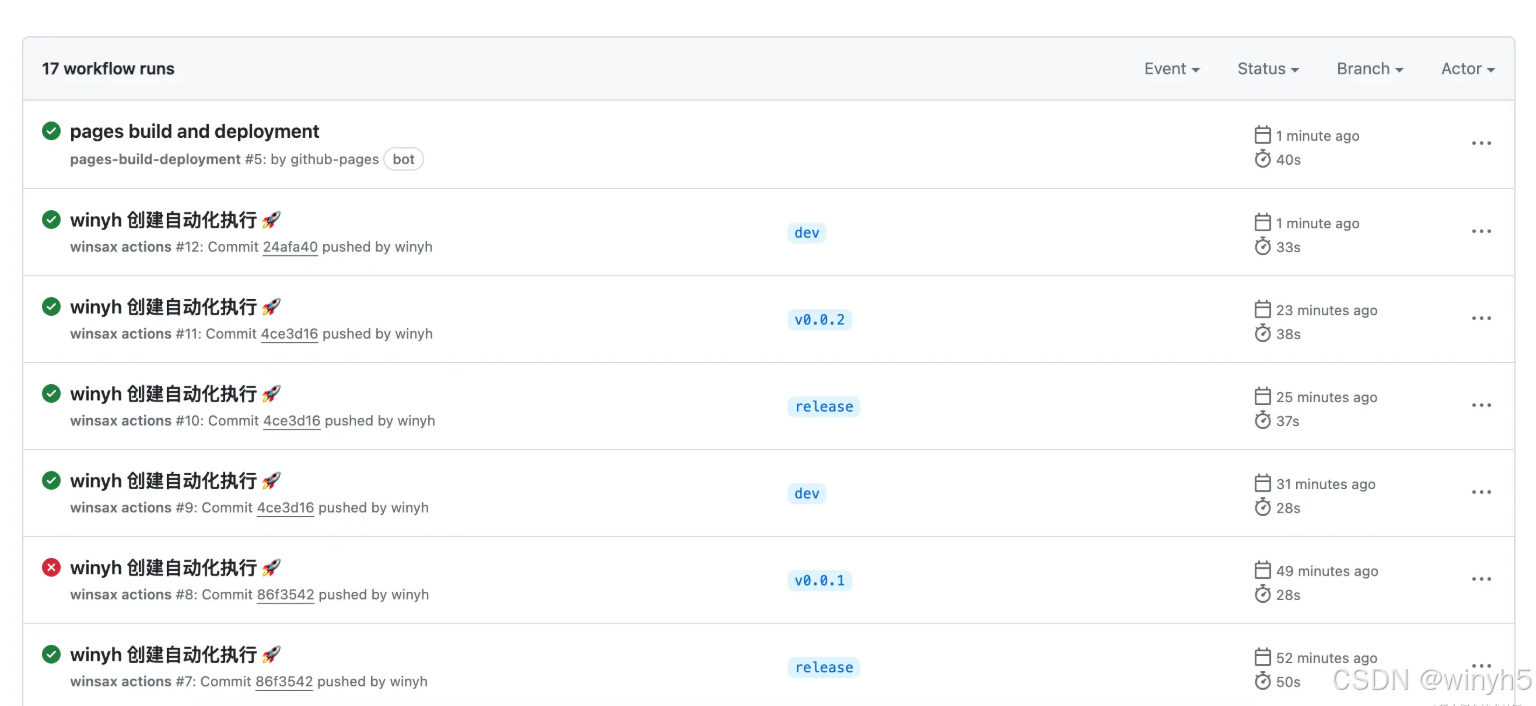
Task: Click the dev branch label on run #12
Action: [807, 233]
